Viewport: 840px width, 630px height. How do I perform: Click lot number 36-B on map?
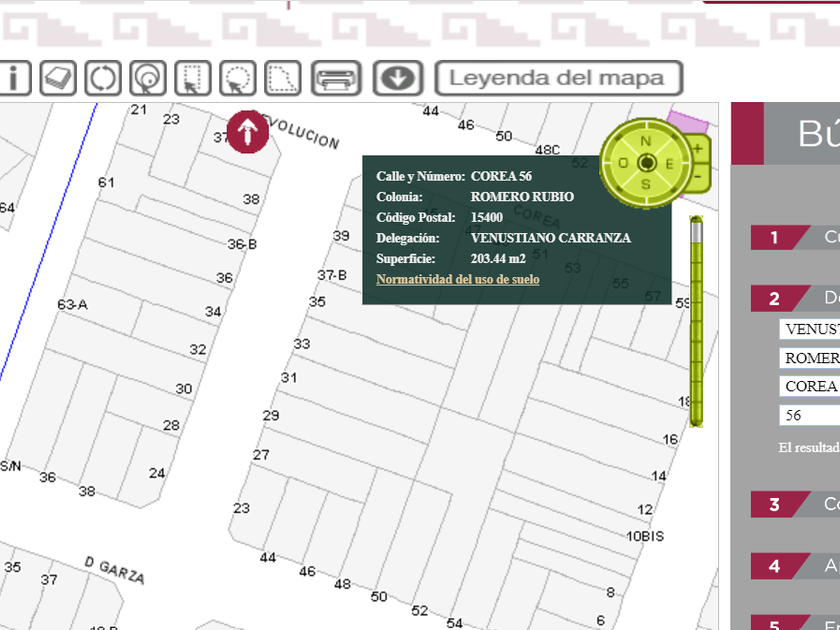coord(242,244)
